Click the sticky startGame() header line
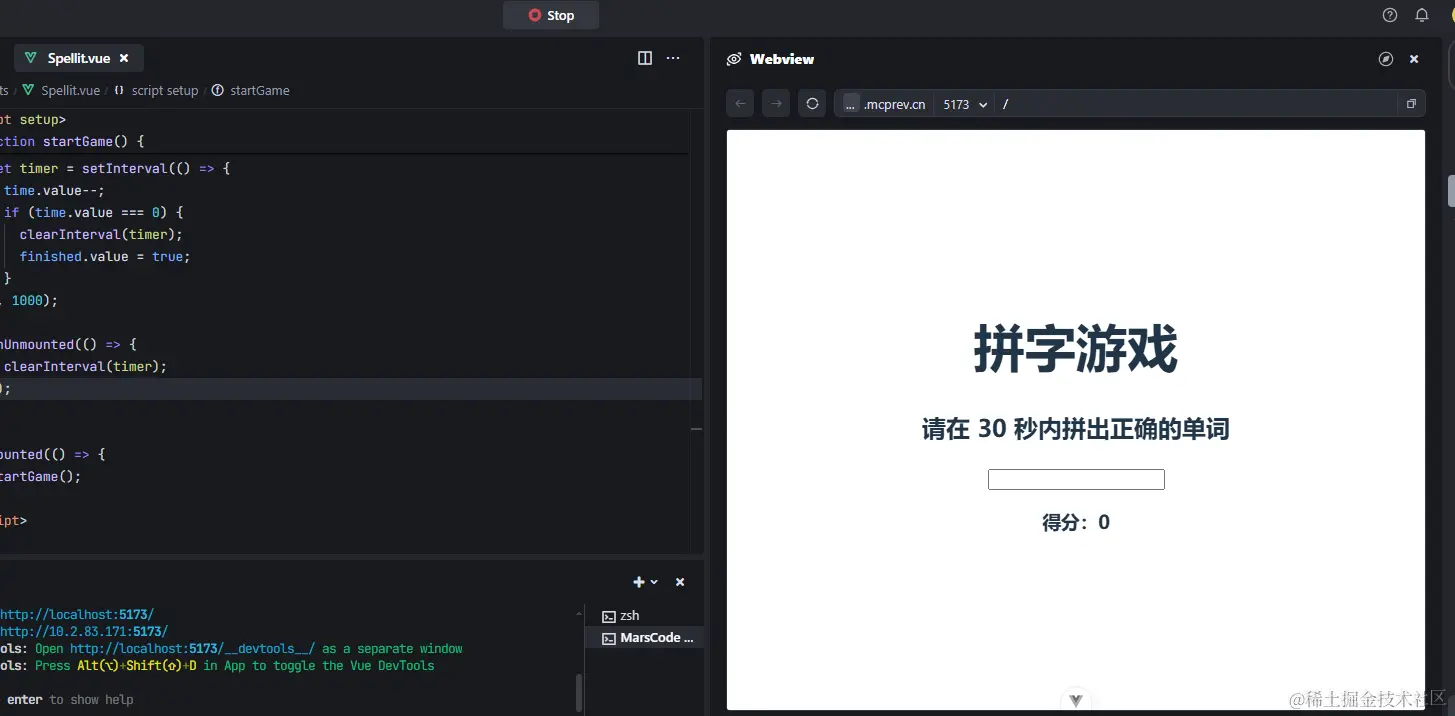This screenshot has width=1455, height=716. (72, 141)
